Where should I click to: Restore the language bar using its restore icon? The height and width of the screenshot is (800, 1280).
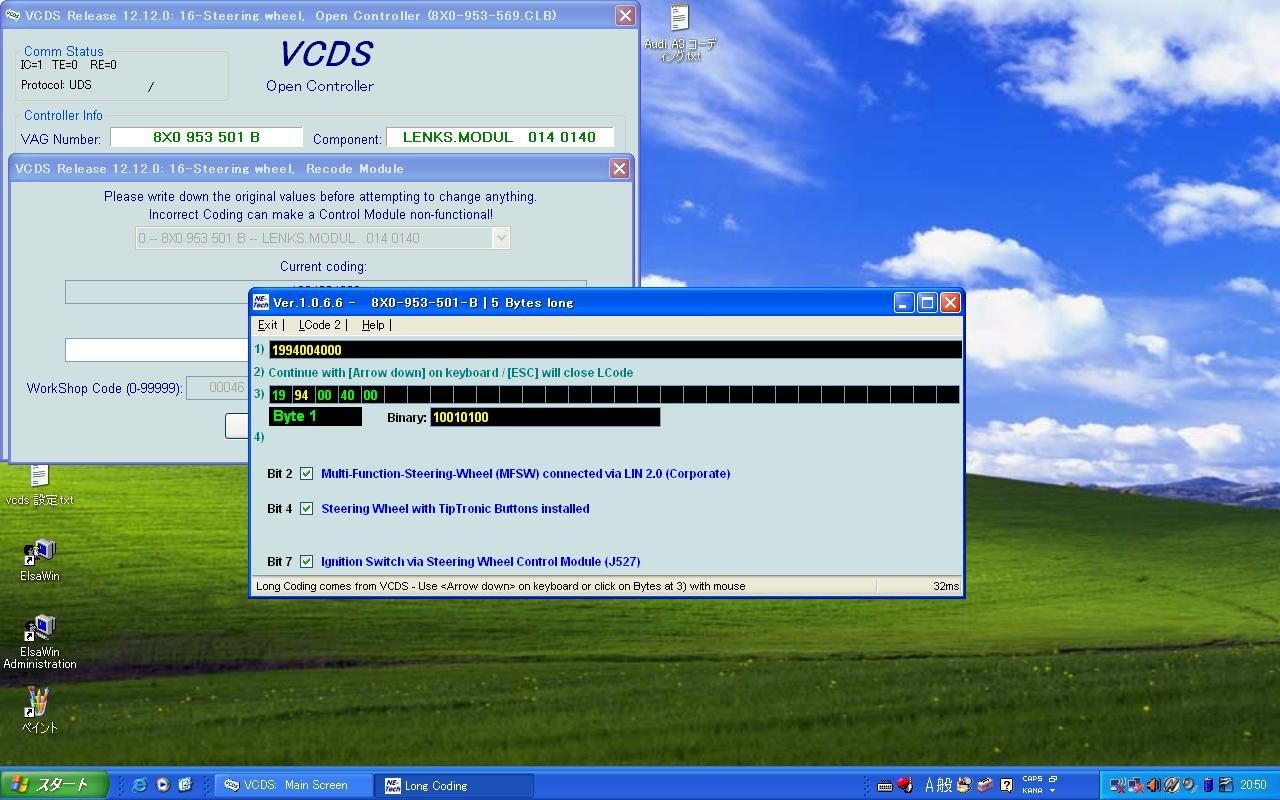1053,779
